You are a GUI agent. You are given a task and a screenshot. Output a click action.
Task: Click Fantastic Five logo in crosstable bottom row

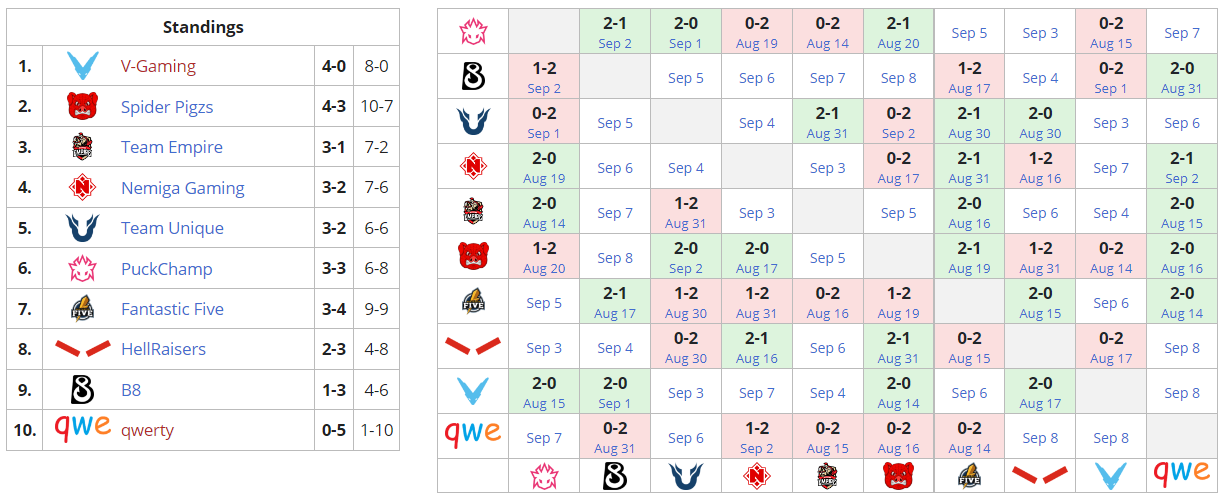click(x=968, y=475)
